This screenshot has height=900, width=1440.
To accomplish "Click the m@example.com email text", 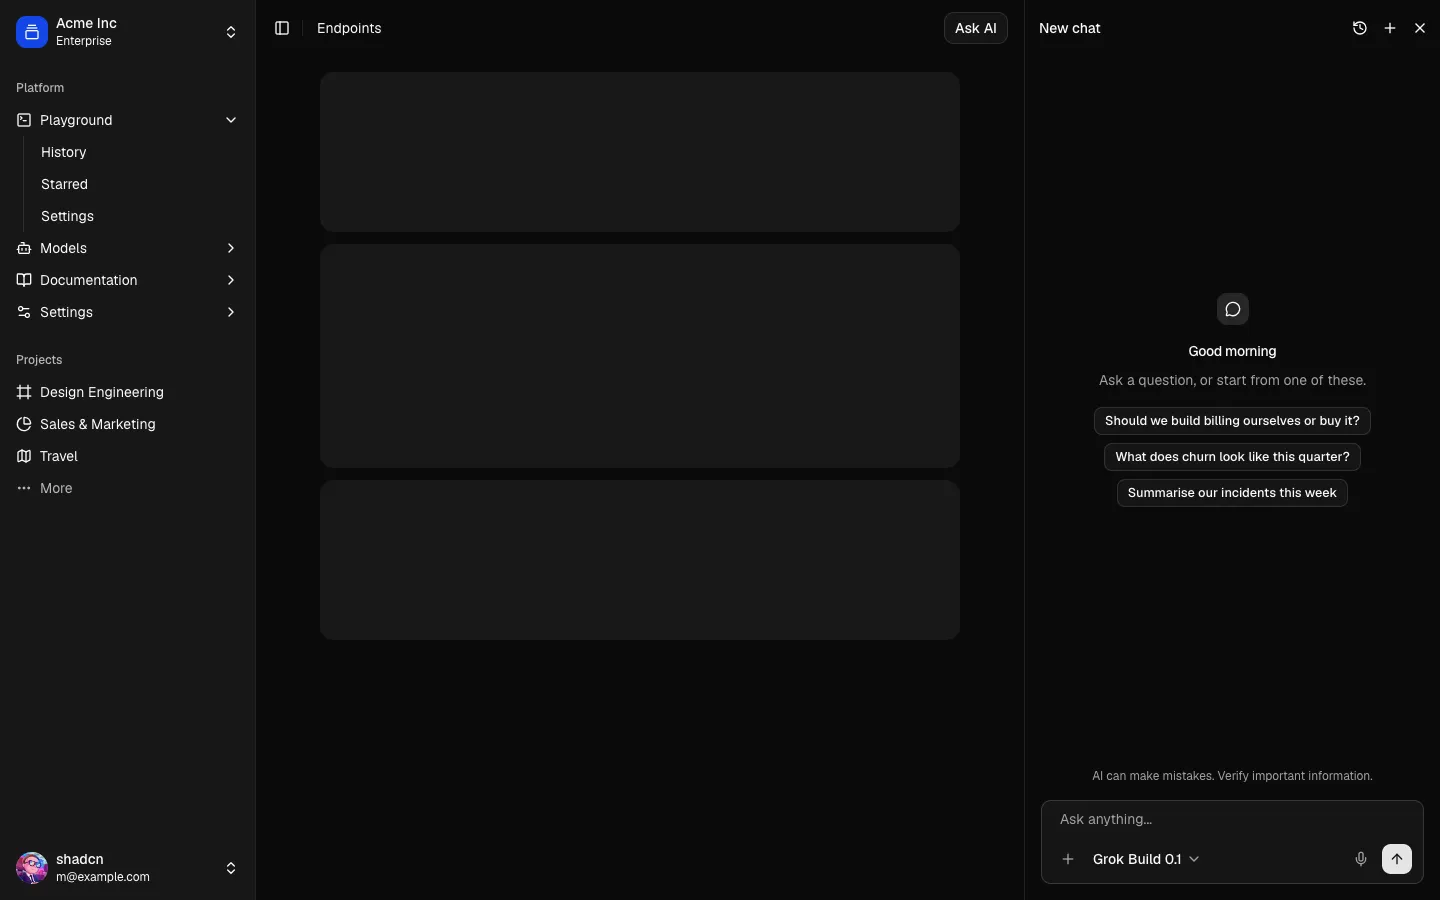I will tap(103, 877).
